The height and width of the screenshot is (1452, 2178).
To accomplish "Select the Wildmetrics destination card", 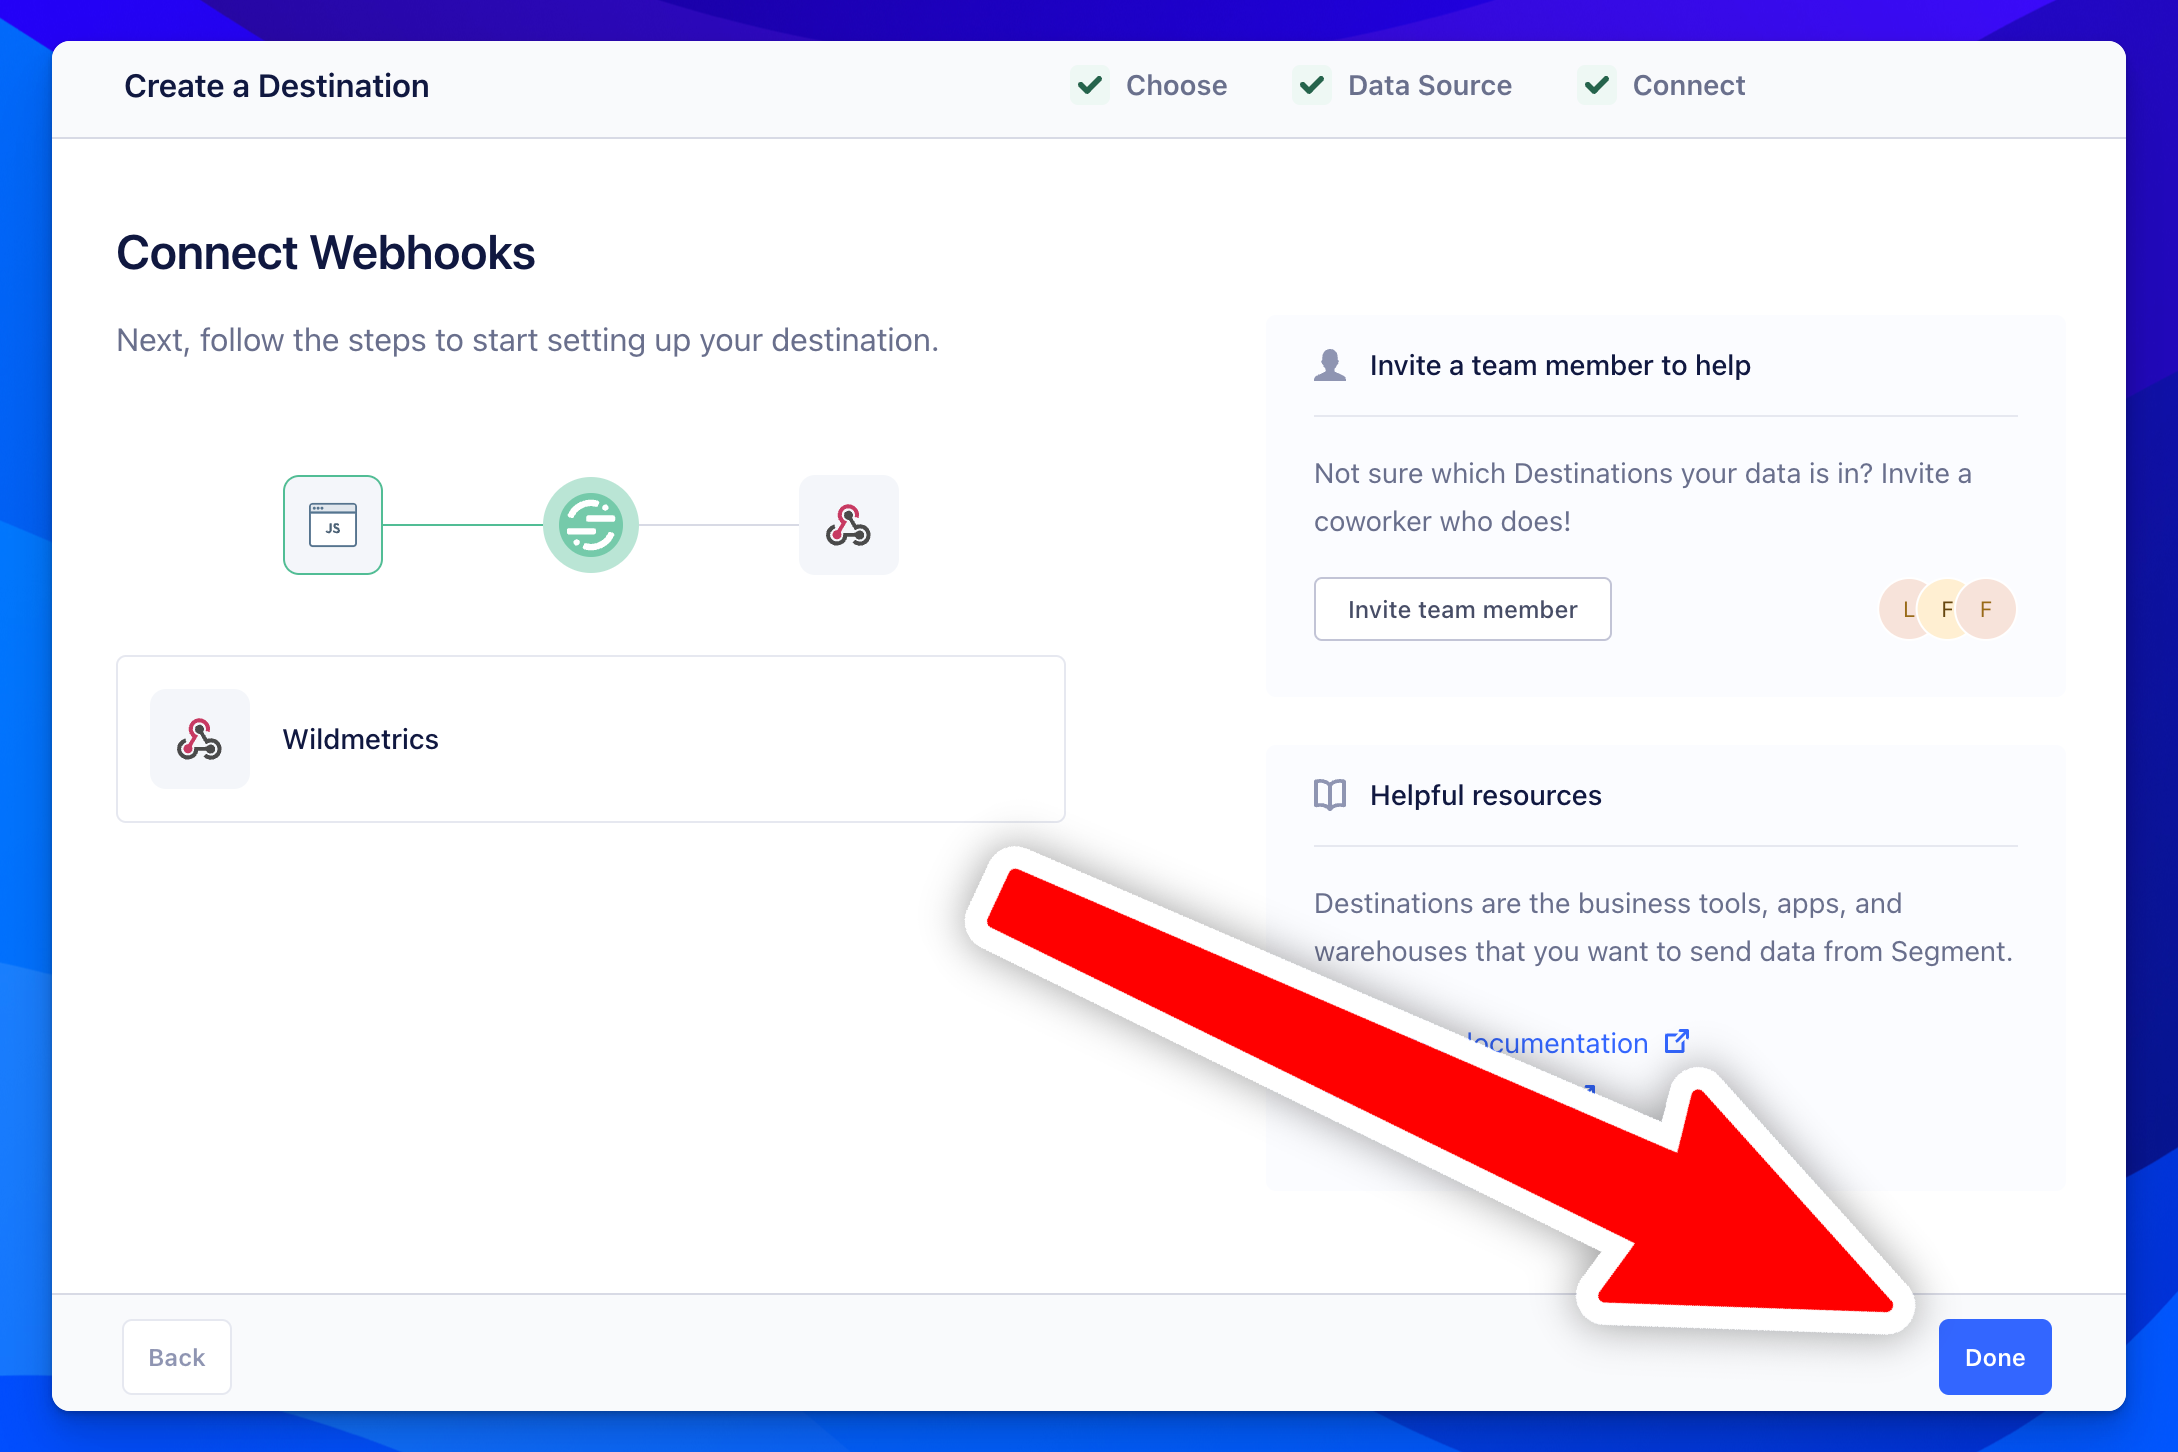I will pyautogui.click(x=590, y=739).
